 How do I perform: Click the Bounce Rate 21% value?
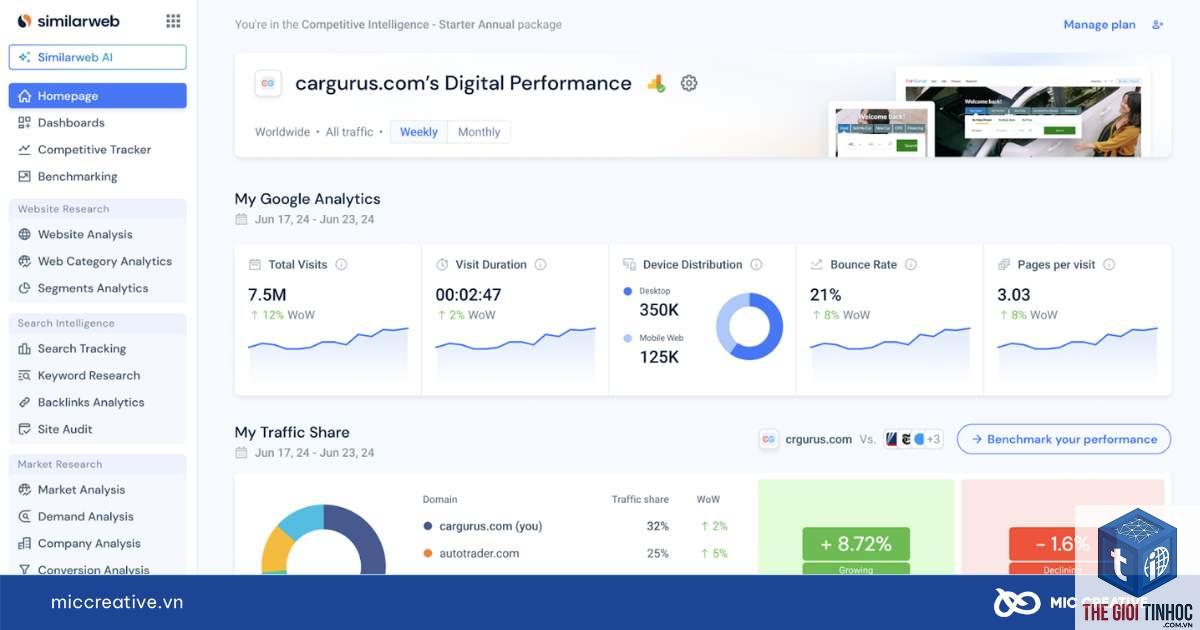click(x=825, y=295)
